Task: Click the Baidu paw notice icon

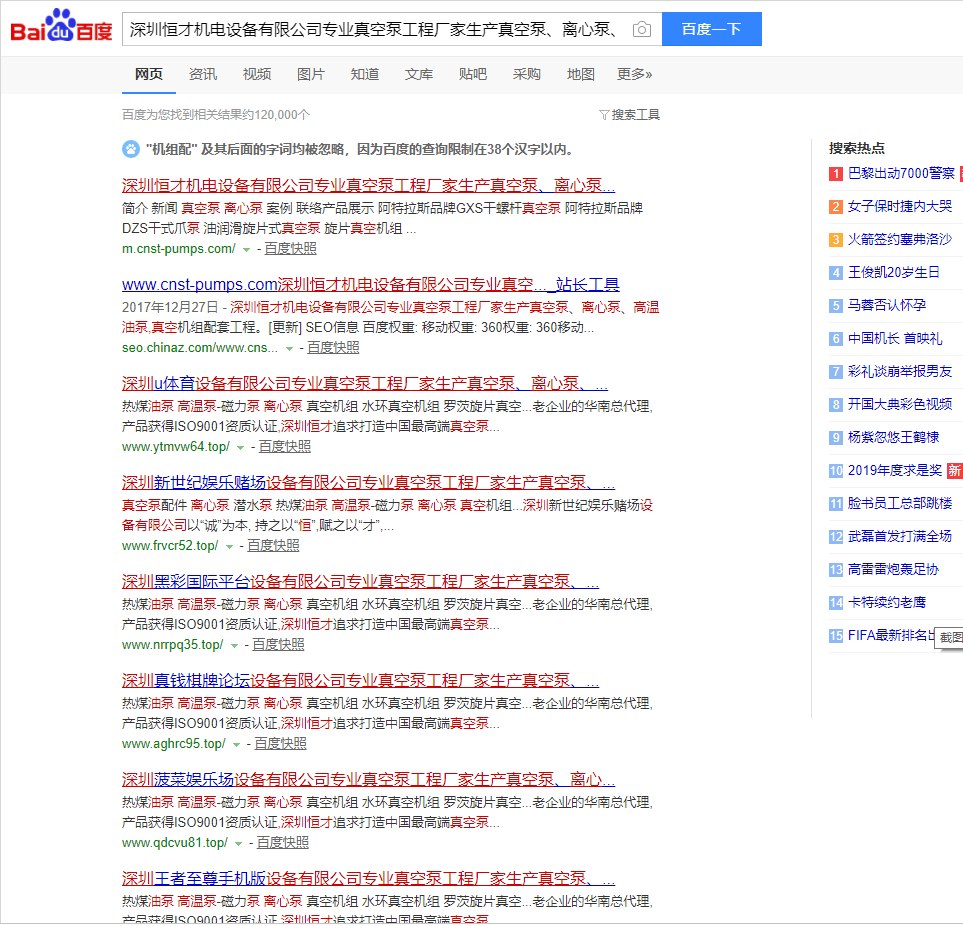Action: tap(130, 149)
